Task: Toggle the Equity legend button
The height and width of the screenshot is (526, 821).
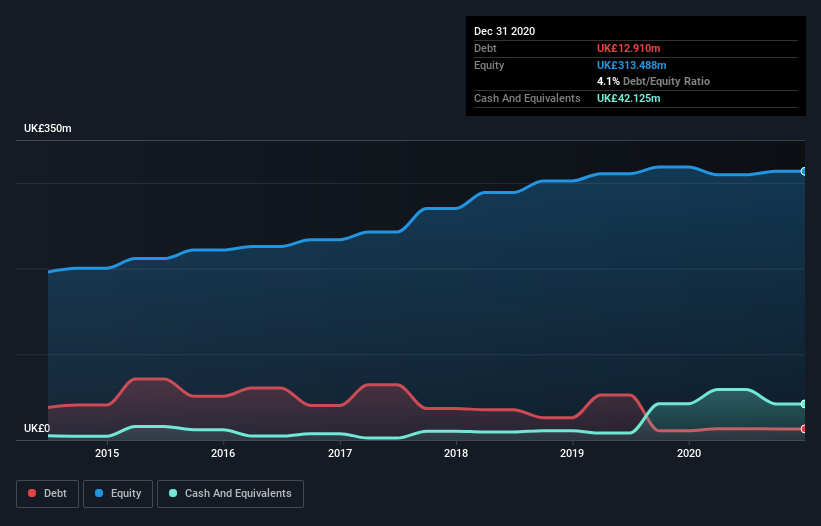Action: coord(118,494)
